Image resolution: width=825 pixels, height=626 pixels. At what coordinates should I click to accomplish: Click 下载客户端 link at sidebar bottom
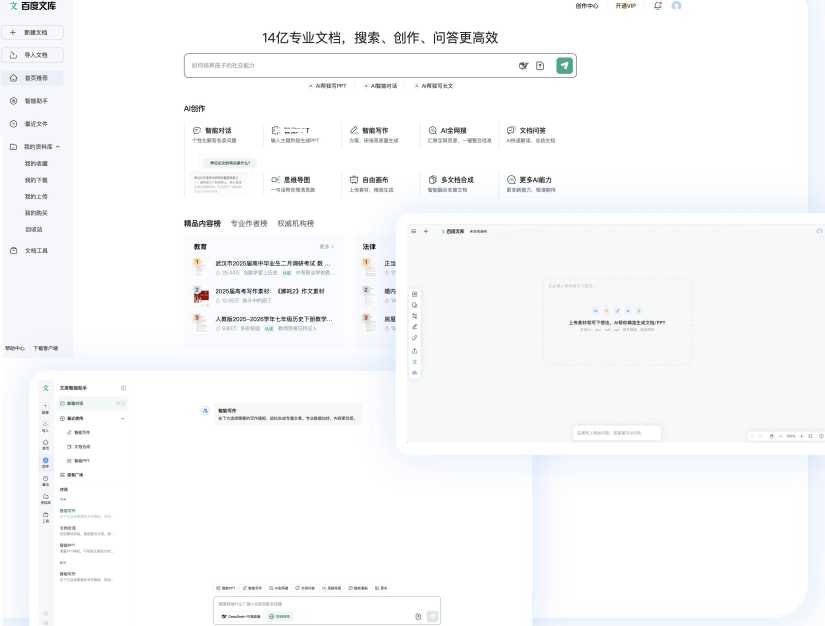point(45,348)
